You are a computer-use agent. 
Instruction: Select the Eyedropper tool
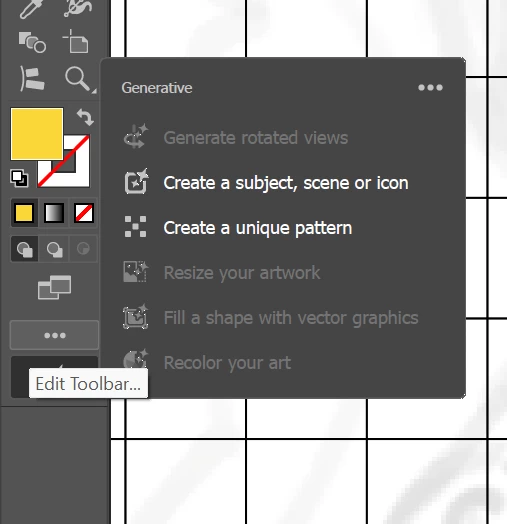[x=31, y=8]
